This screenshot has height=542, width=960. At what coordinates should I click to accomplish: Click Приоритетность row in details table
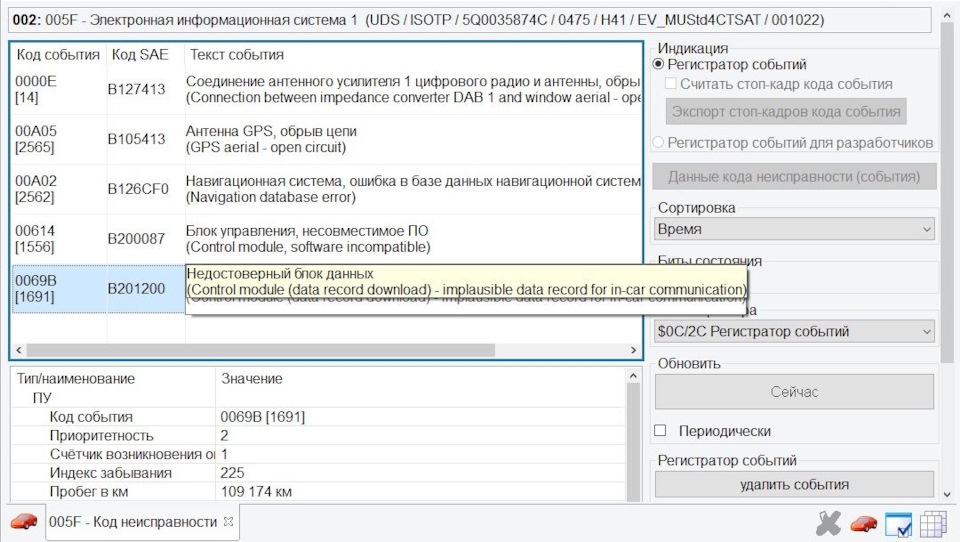[x=318, y=435]
